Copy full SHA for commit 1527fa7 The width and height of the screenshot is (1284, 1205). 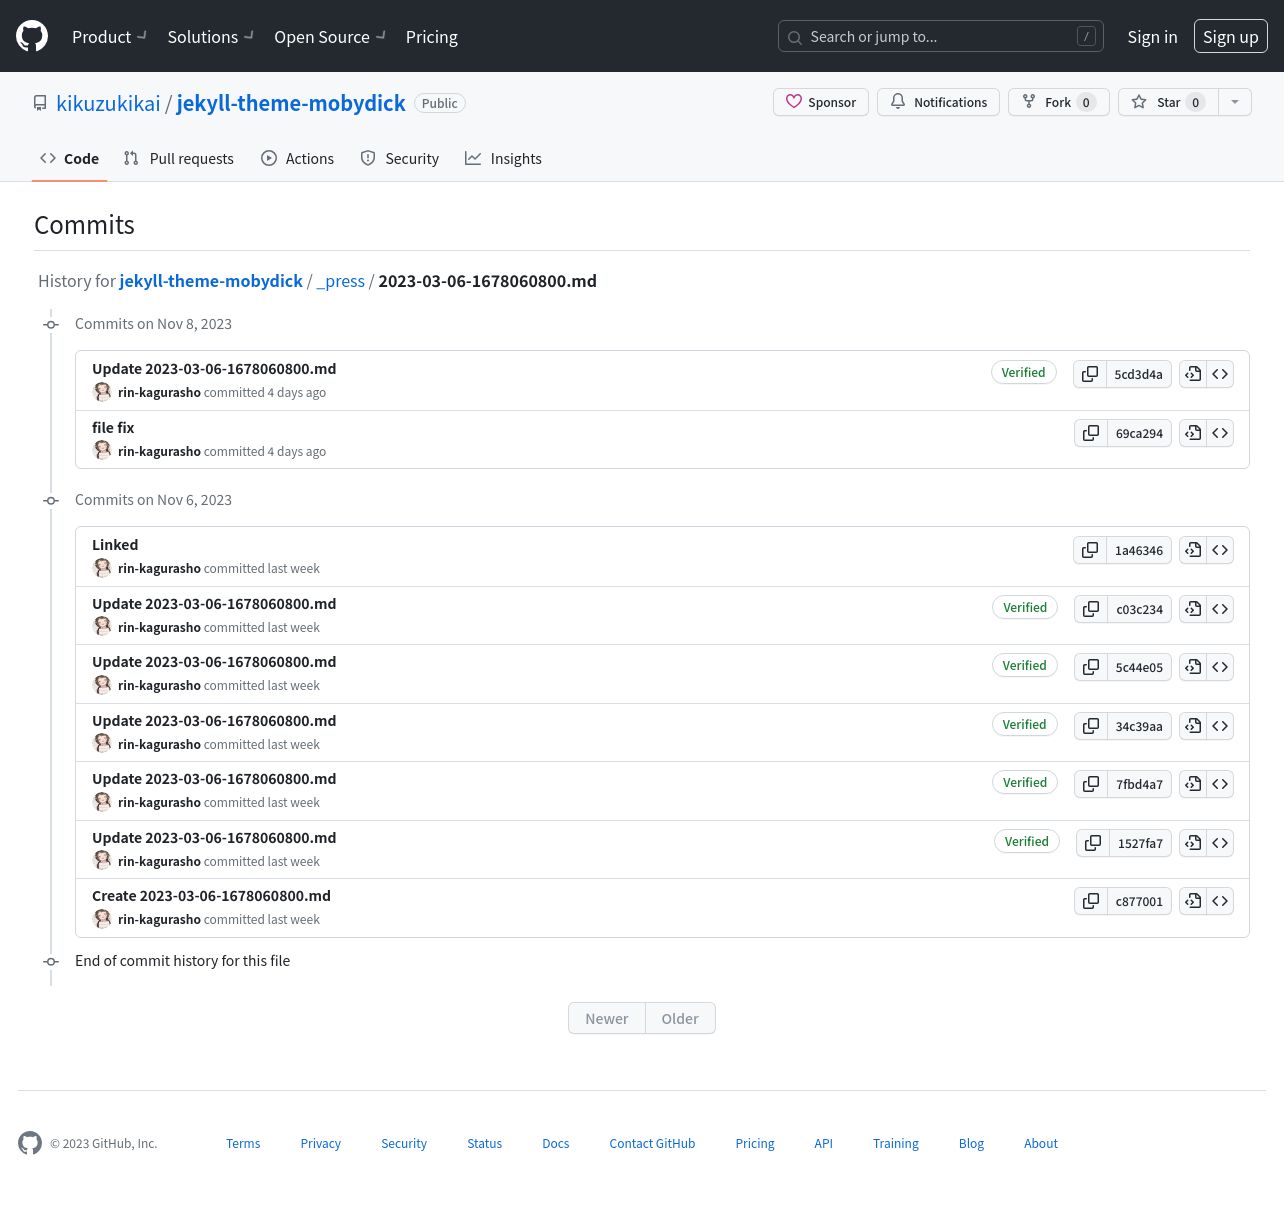point(1093,843)
